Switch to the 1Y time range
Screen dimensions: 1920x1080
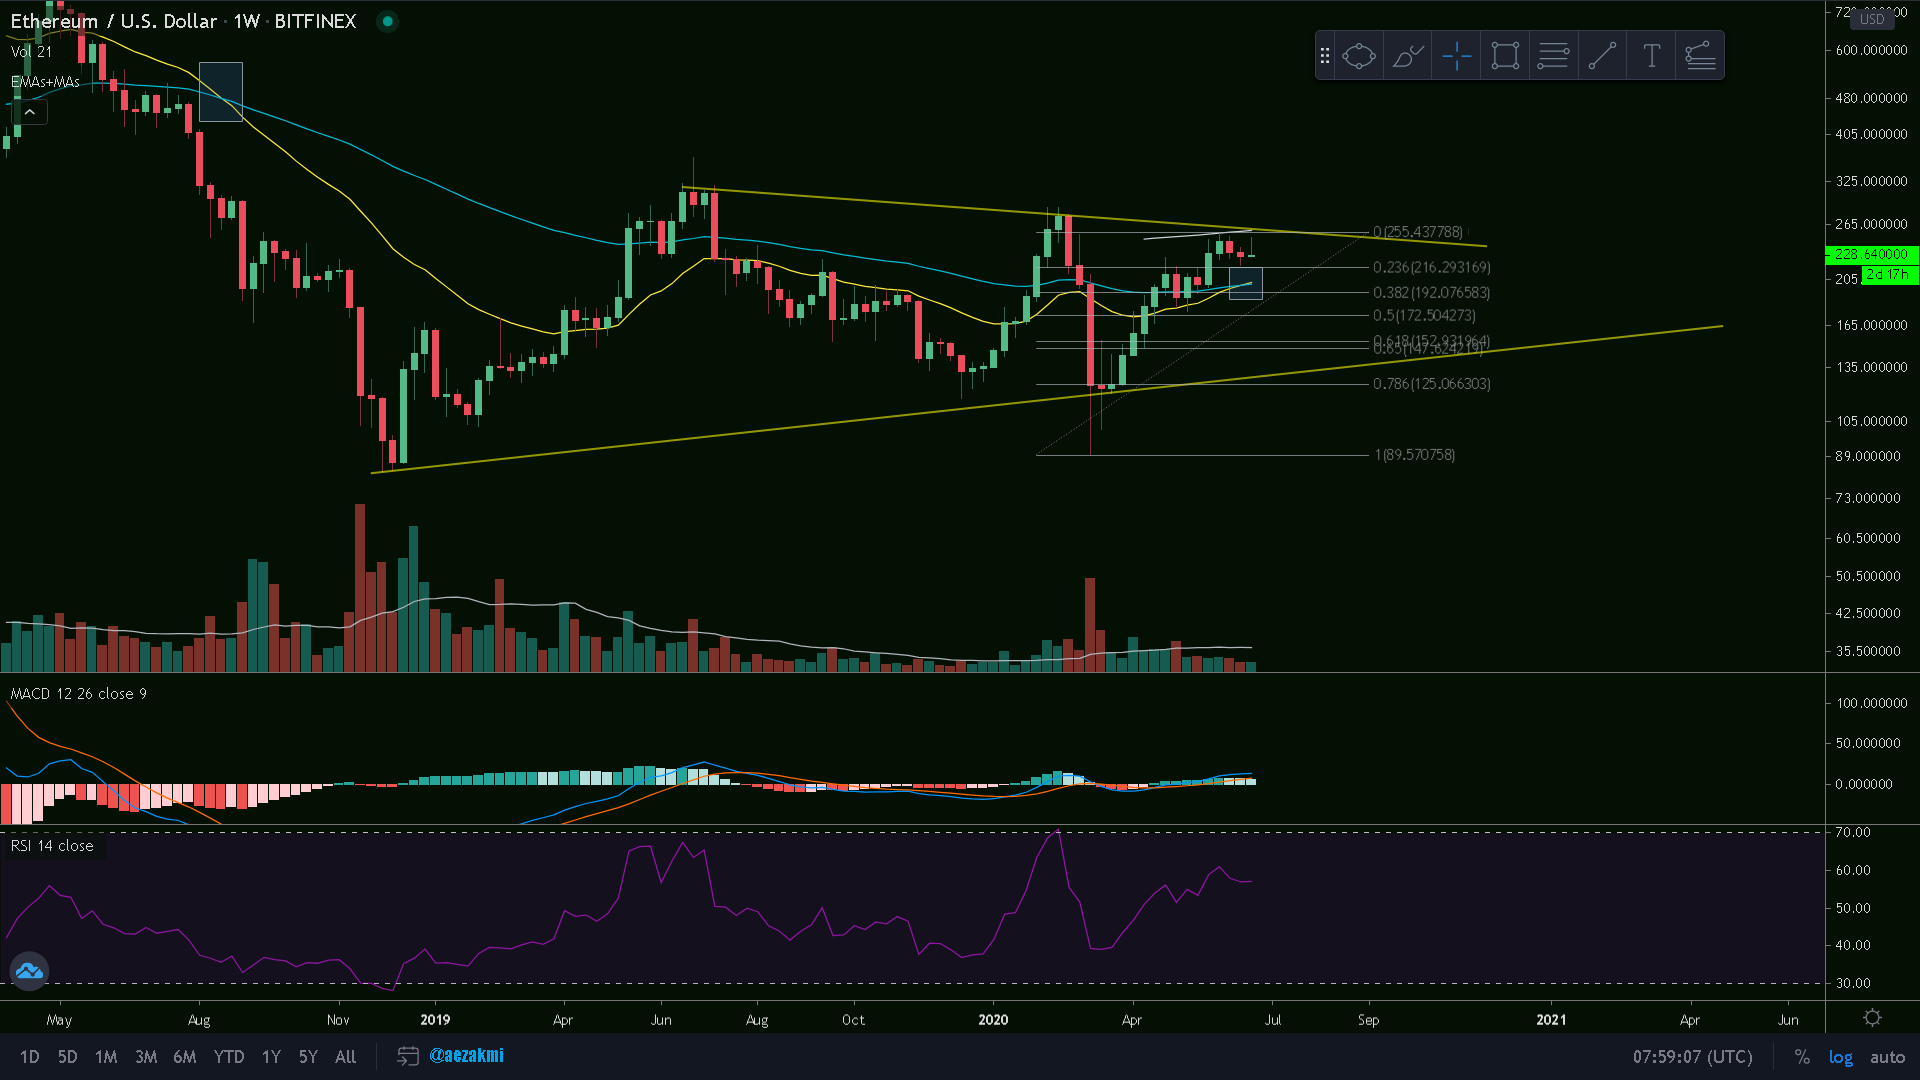tap(271, 1057)
